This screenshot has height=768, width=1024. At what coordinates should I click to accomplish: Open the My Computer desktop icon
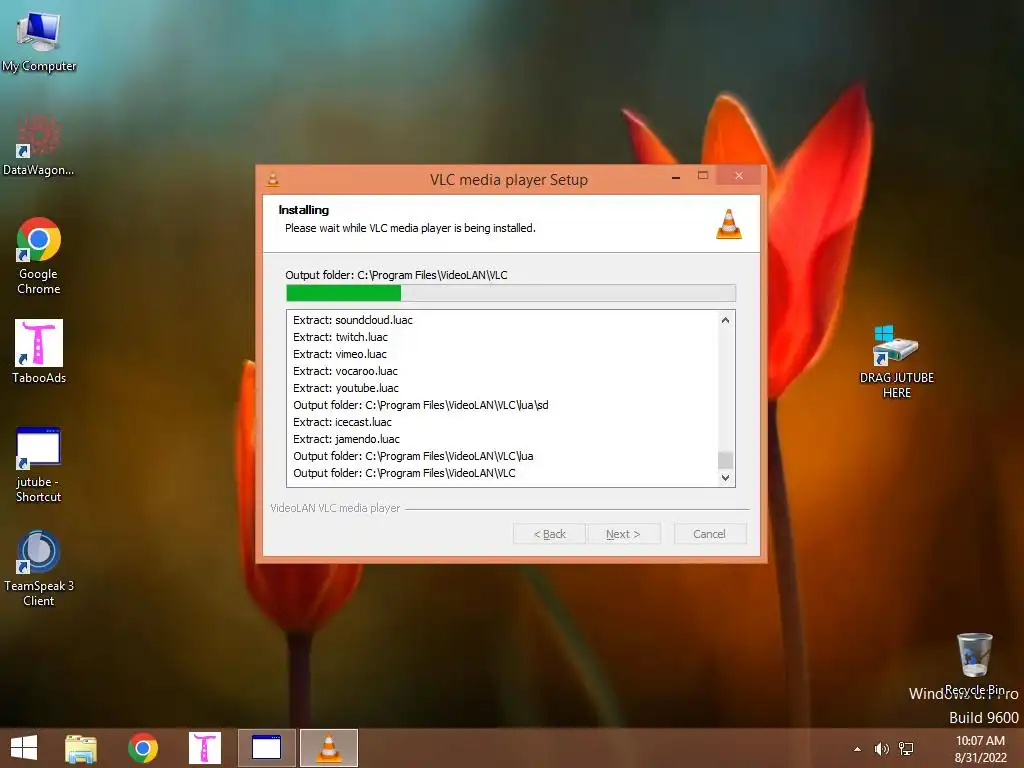(x=39, y=39)
